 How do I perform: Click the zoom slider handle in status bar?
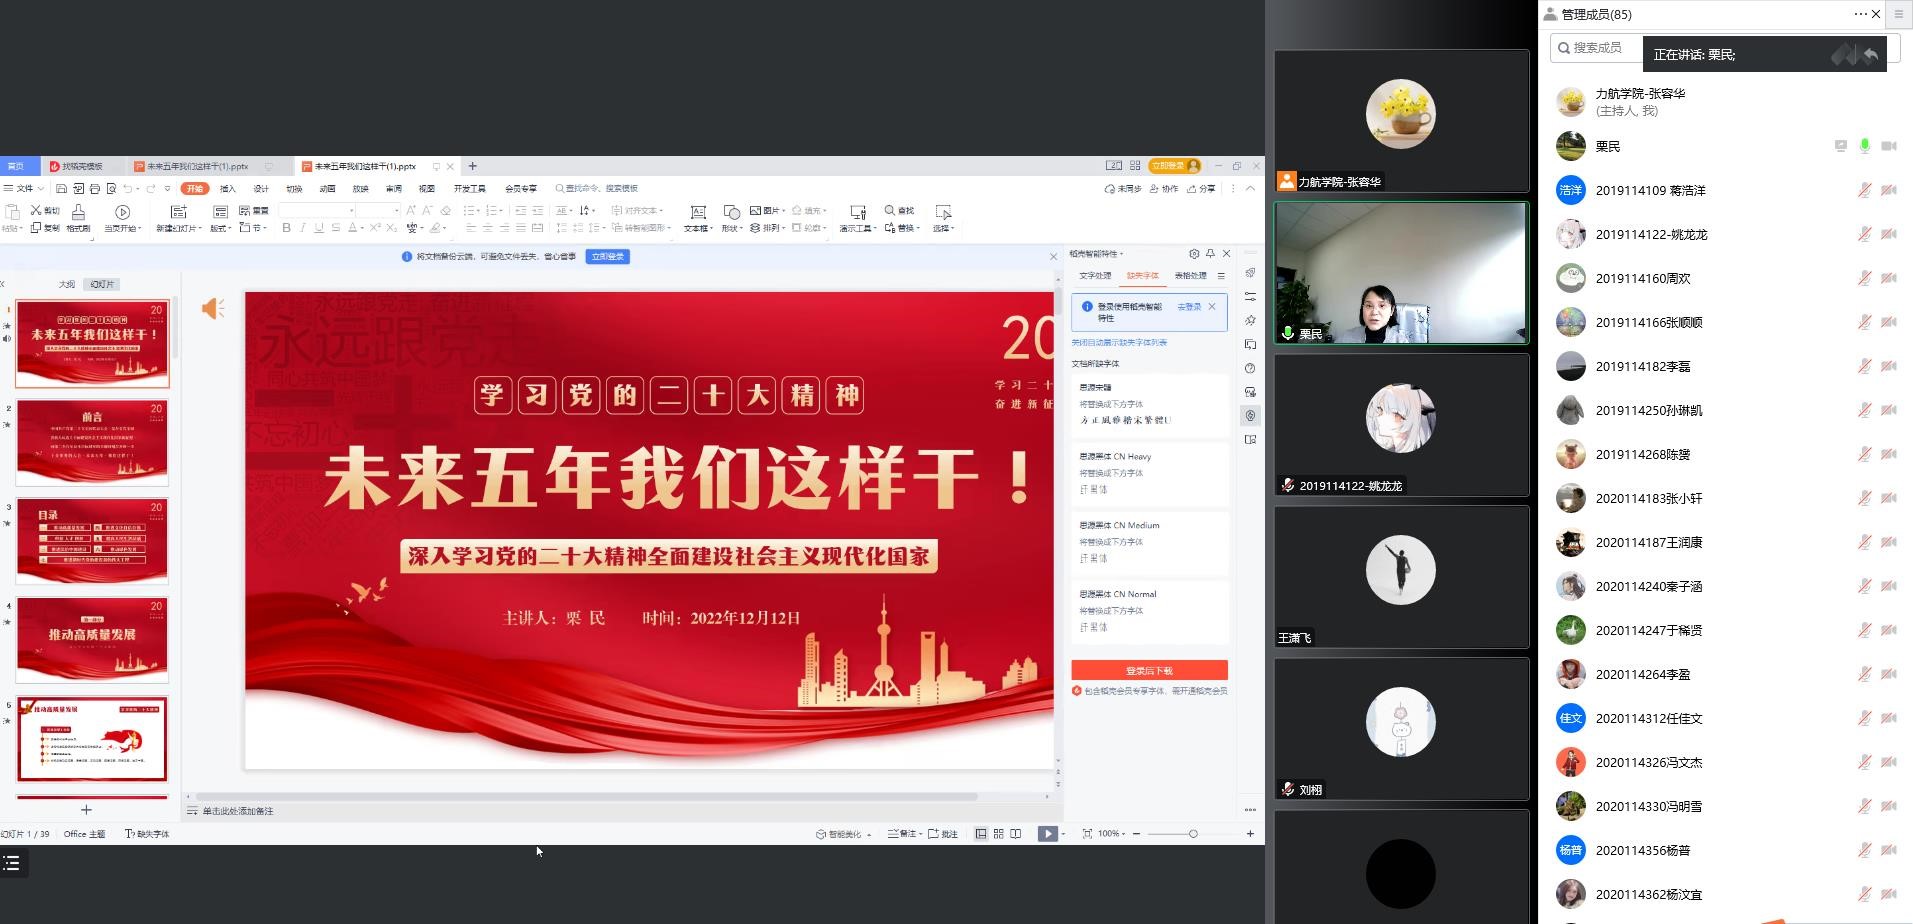1193,834
